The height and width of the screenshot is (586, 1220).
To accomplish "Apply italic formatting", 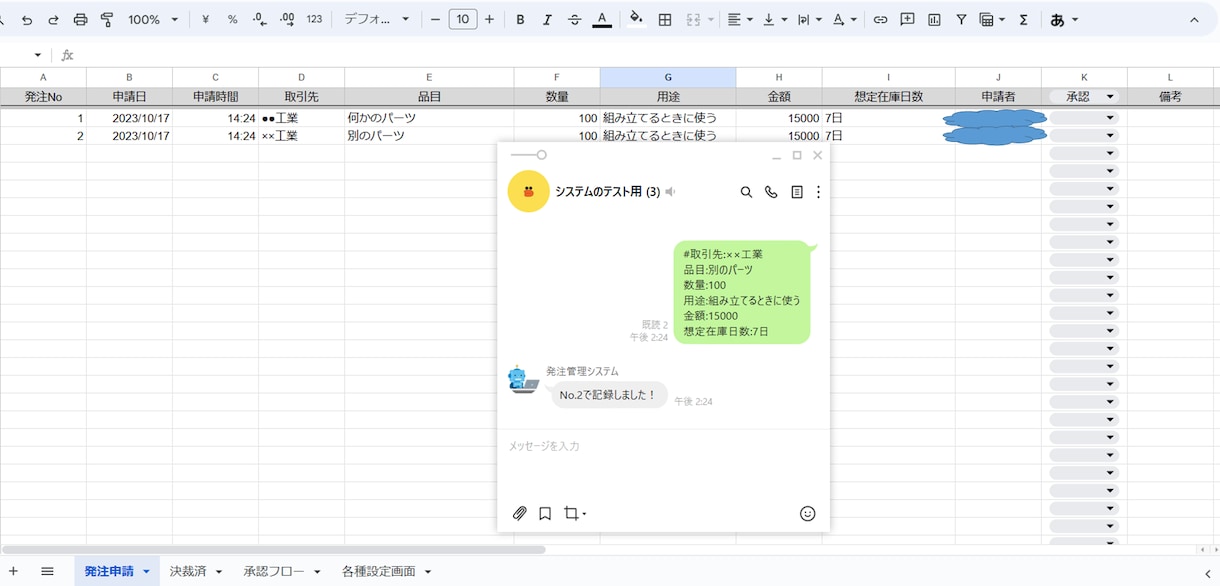I will (547, 20).
